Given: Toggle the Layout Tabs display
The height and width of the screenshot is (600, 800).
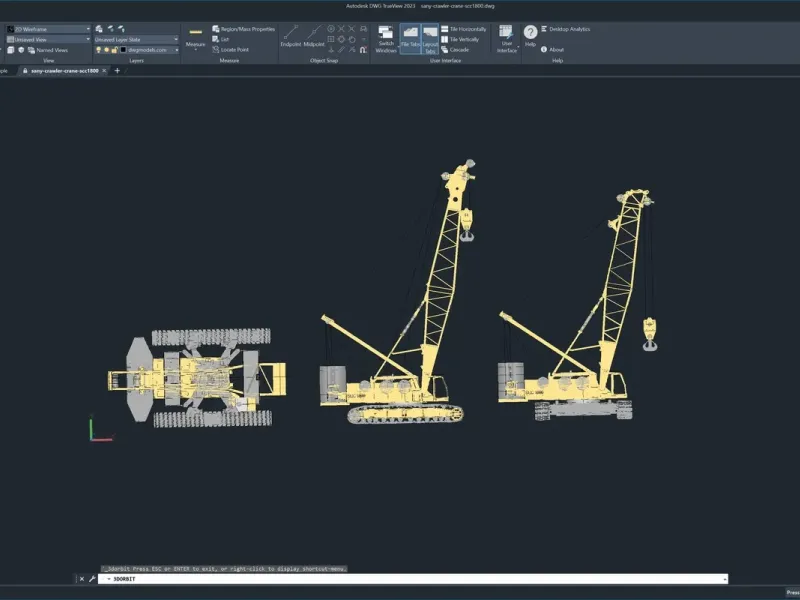Looking at the screenshot, I should 430,39.
